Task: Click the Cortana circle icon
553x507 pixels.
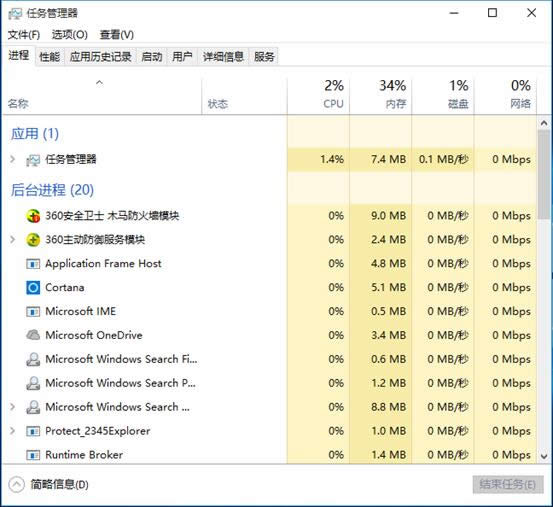Action: point(33,288)
